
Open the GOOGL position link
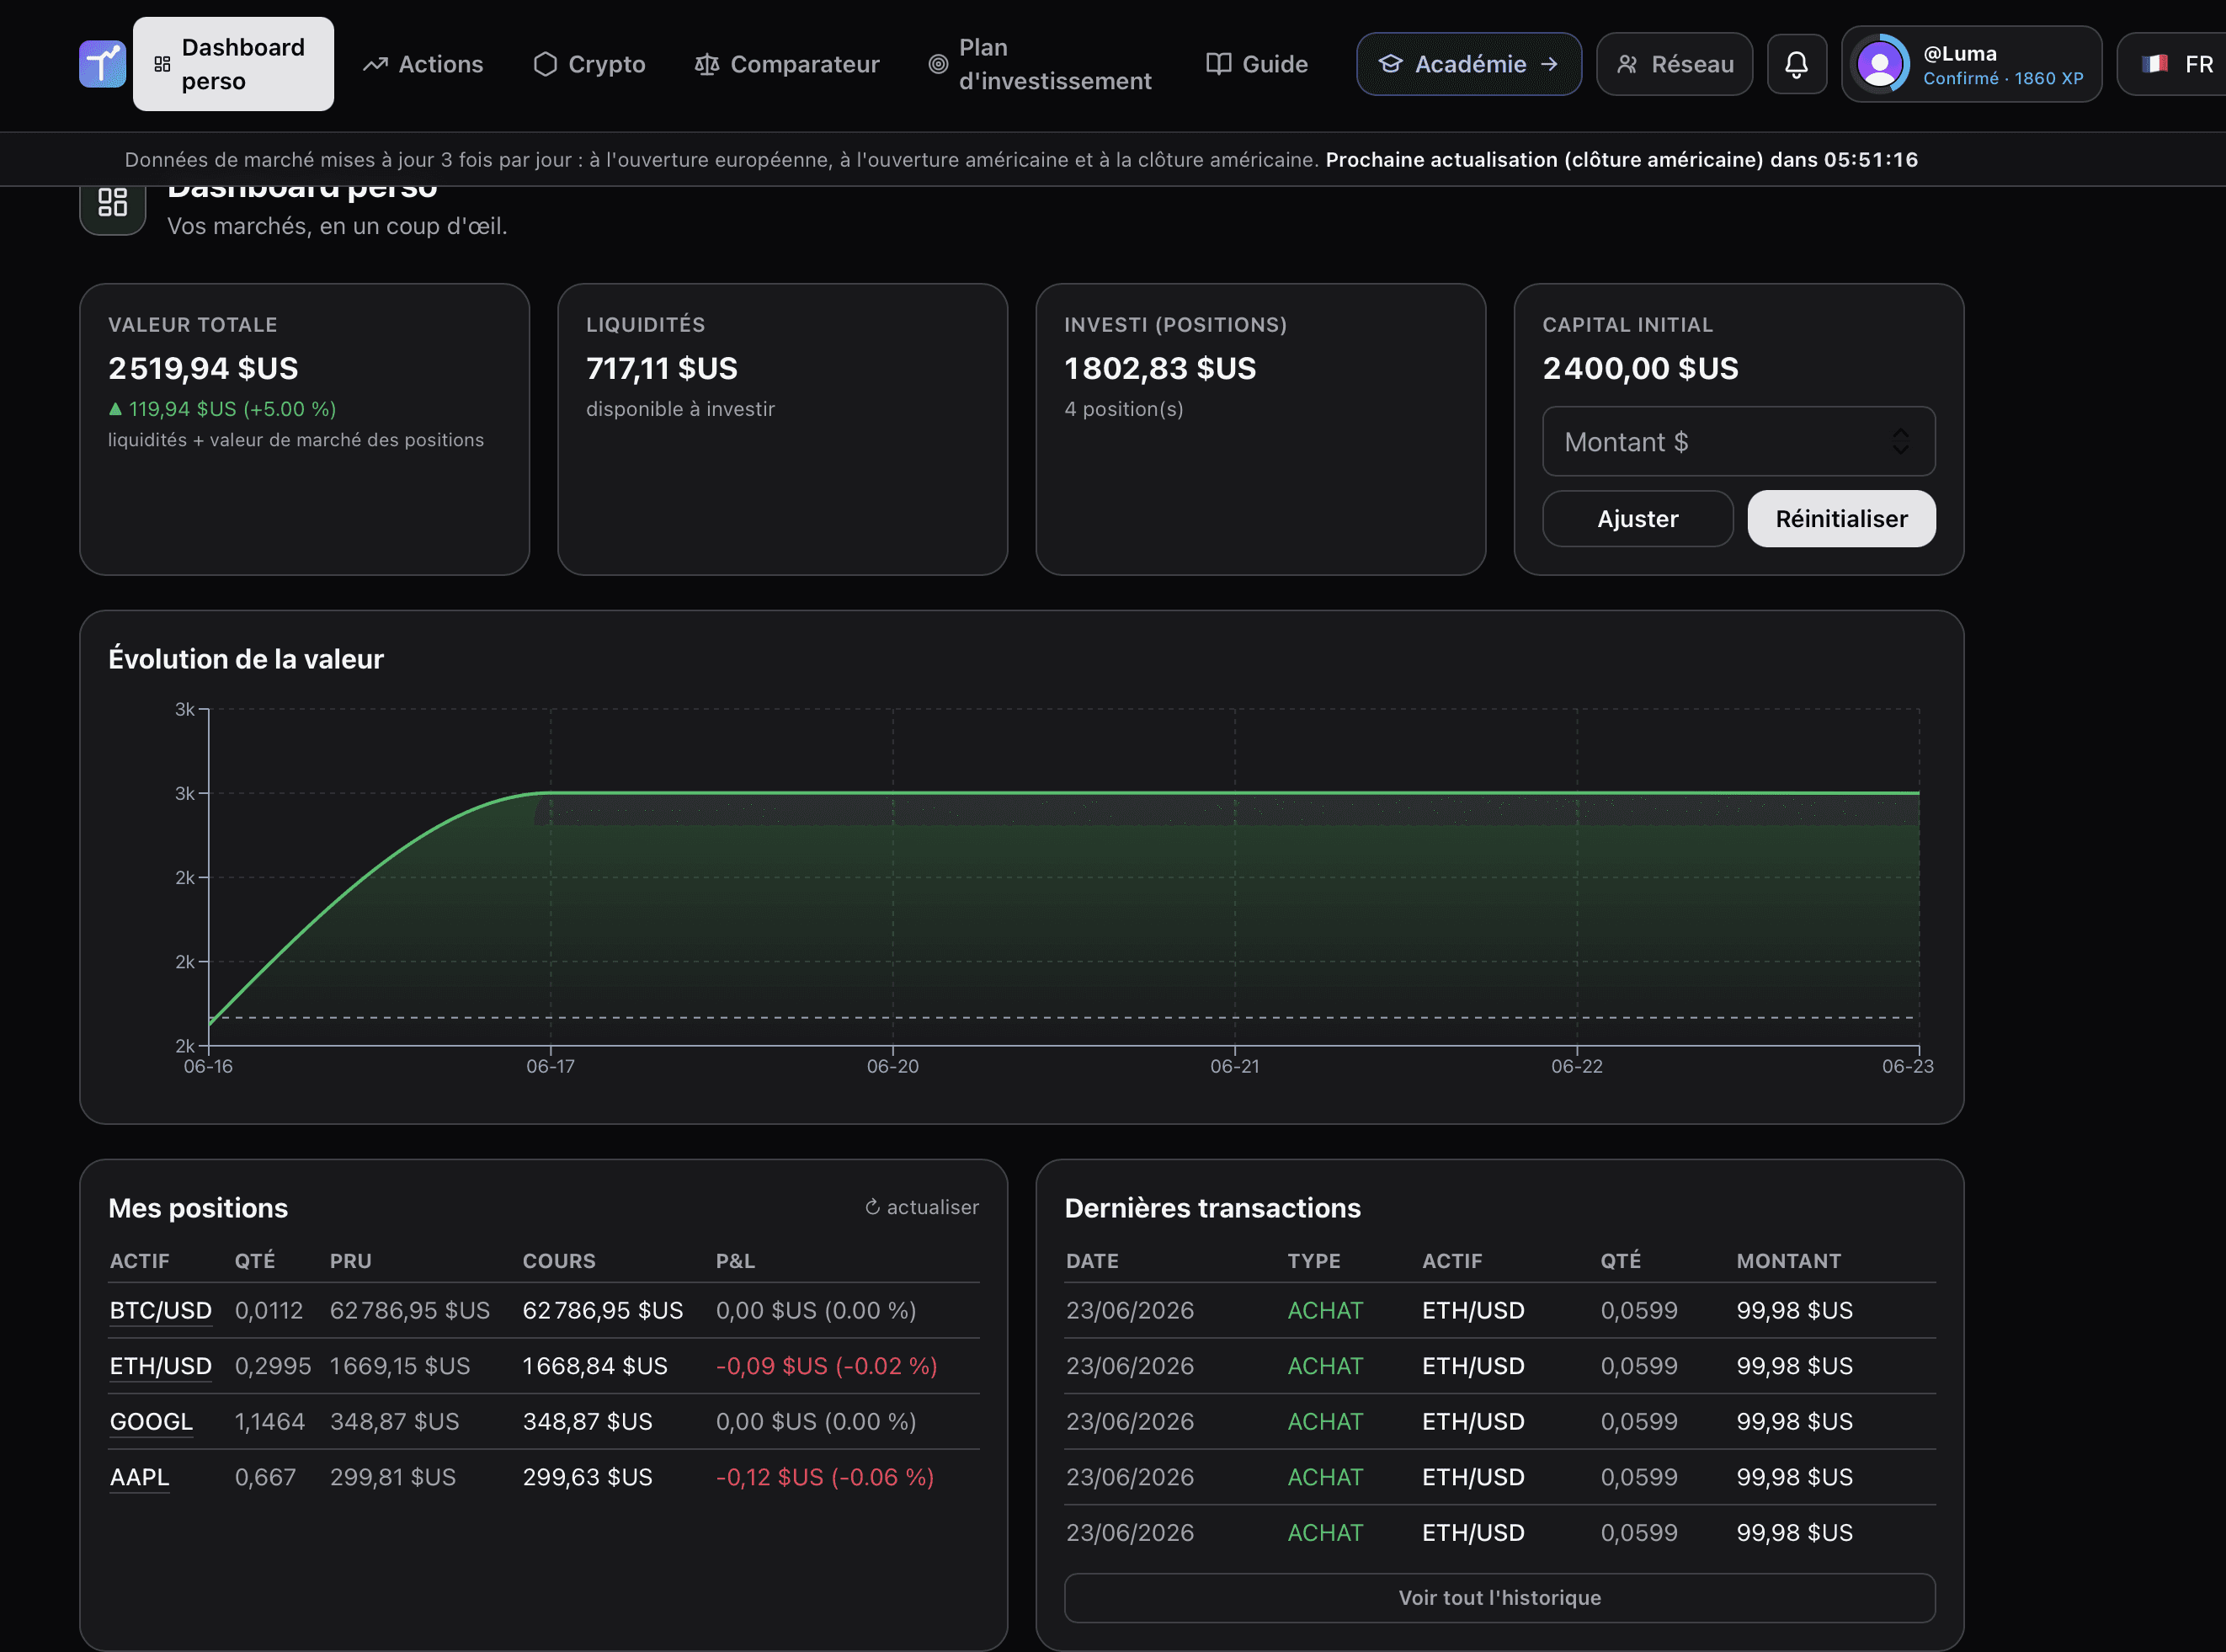(151, 1421)
